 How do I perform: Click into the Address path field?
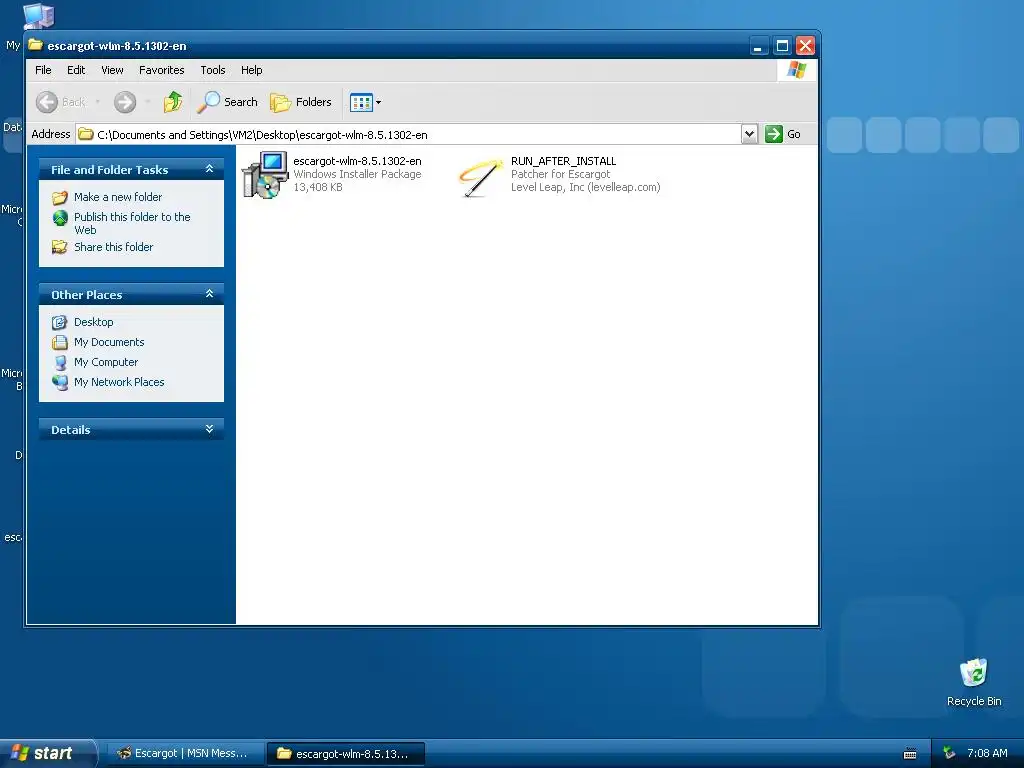click(x=409, y=135)
